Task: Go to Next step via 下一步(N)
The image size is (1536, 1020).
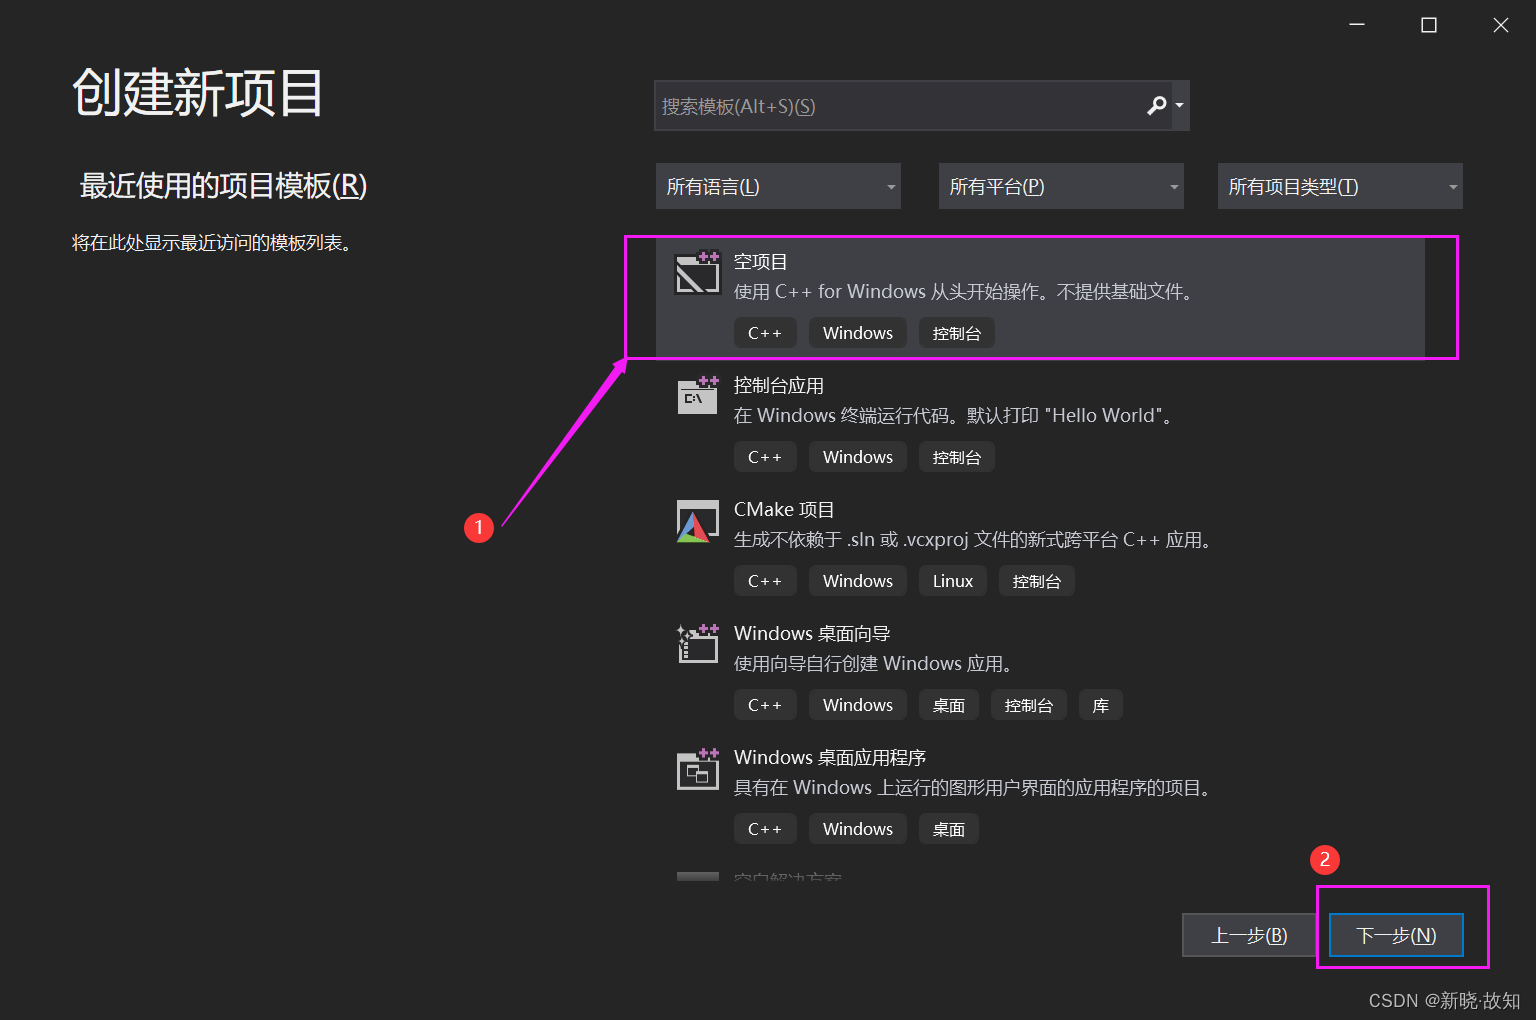Action: coord(1396,935)
